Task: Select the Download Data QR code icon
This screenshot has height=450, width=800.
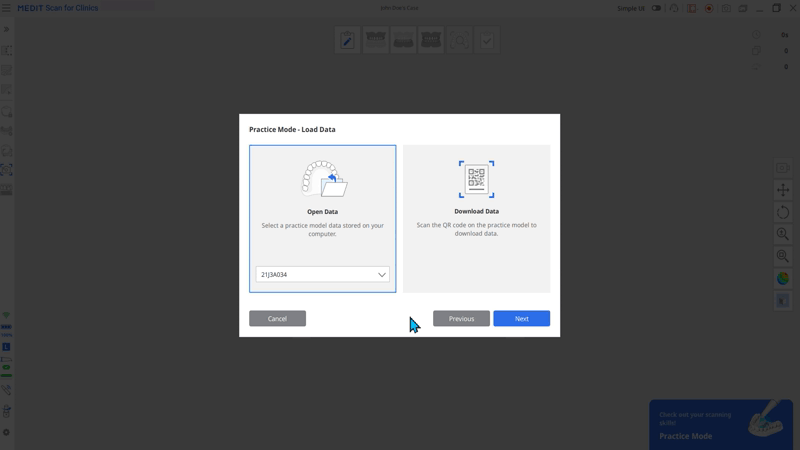Action: tap(476, 179)
